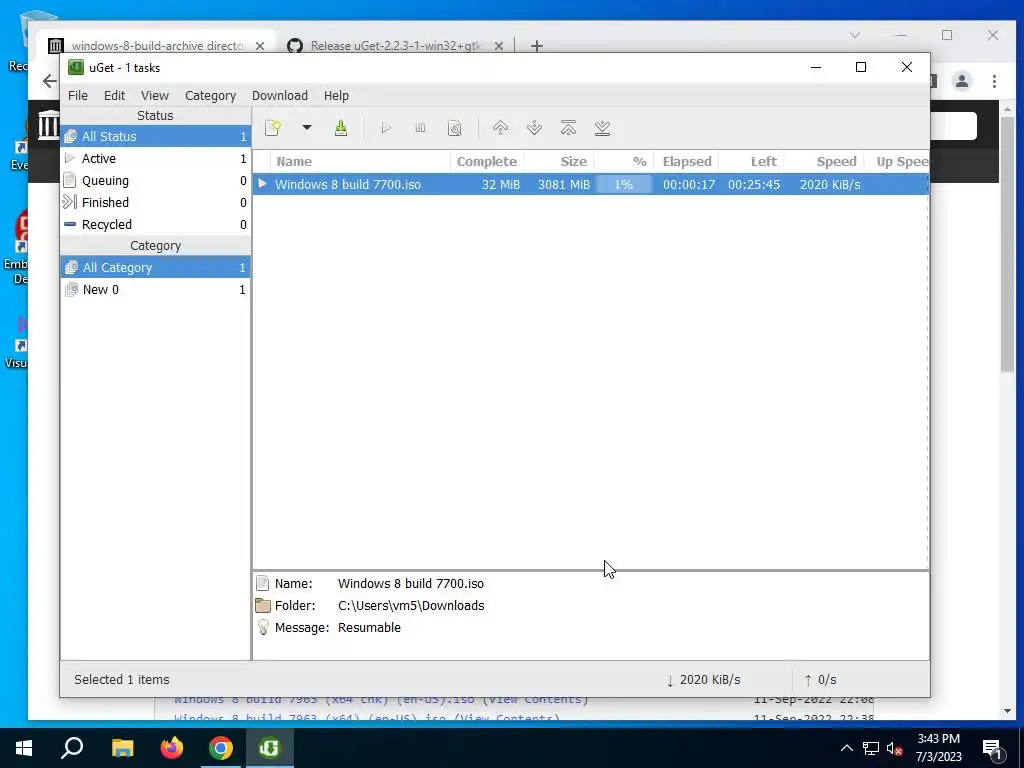Click the 2020 KiB/s speed value in the download row

tap(830, 185)
